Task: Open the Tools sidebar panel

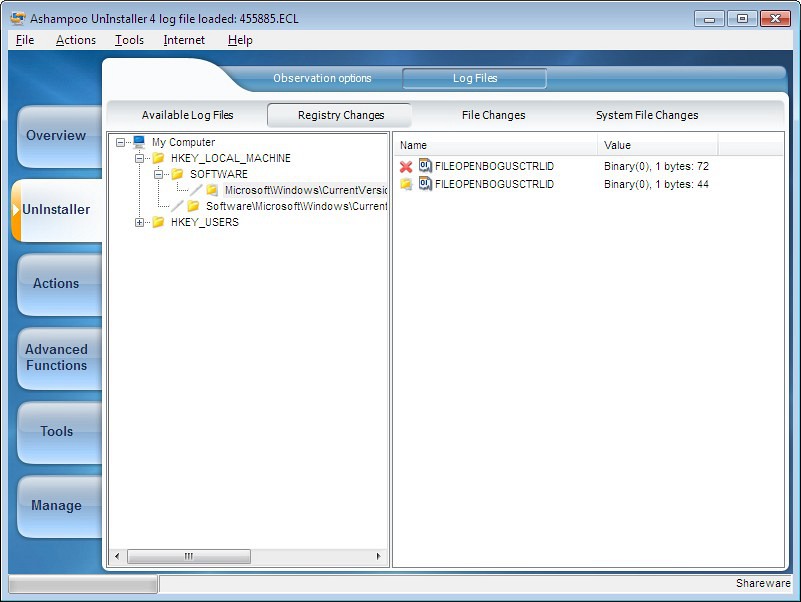Action: point(57,432)
